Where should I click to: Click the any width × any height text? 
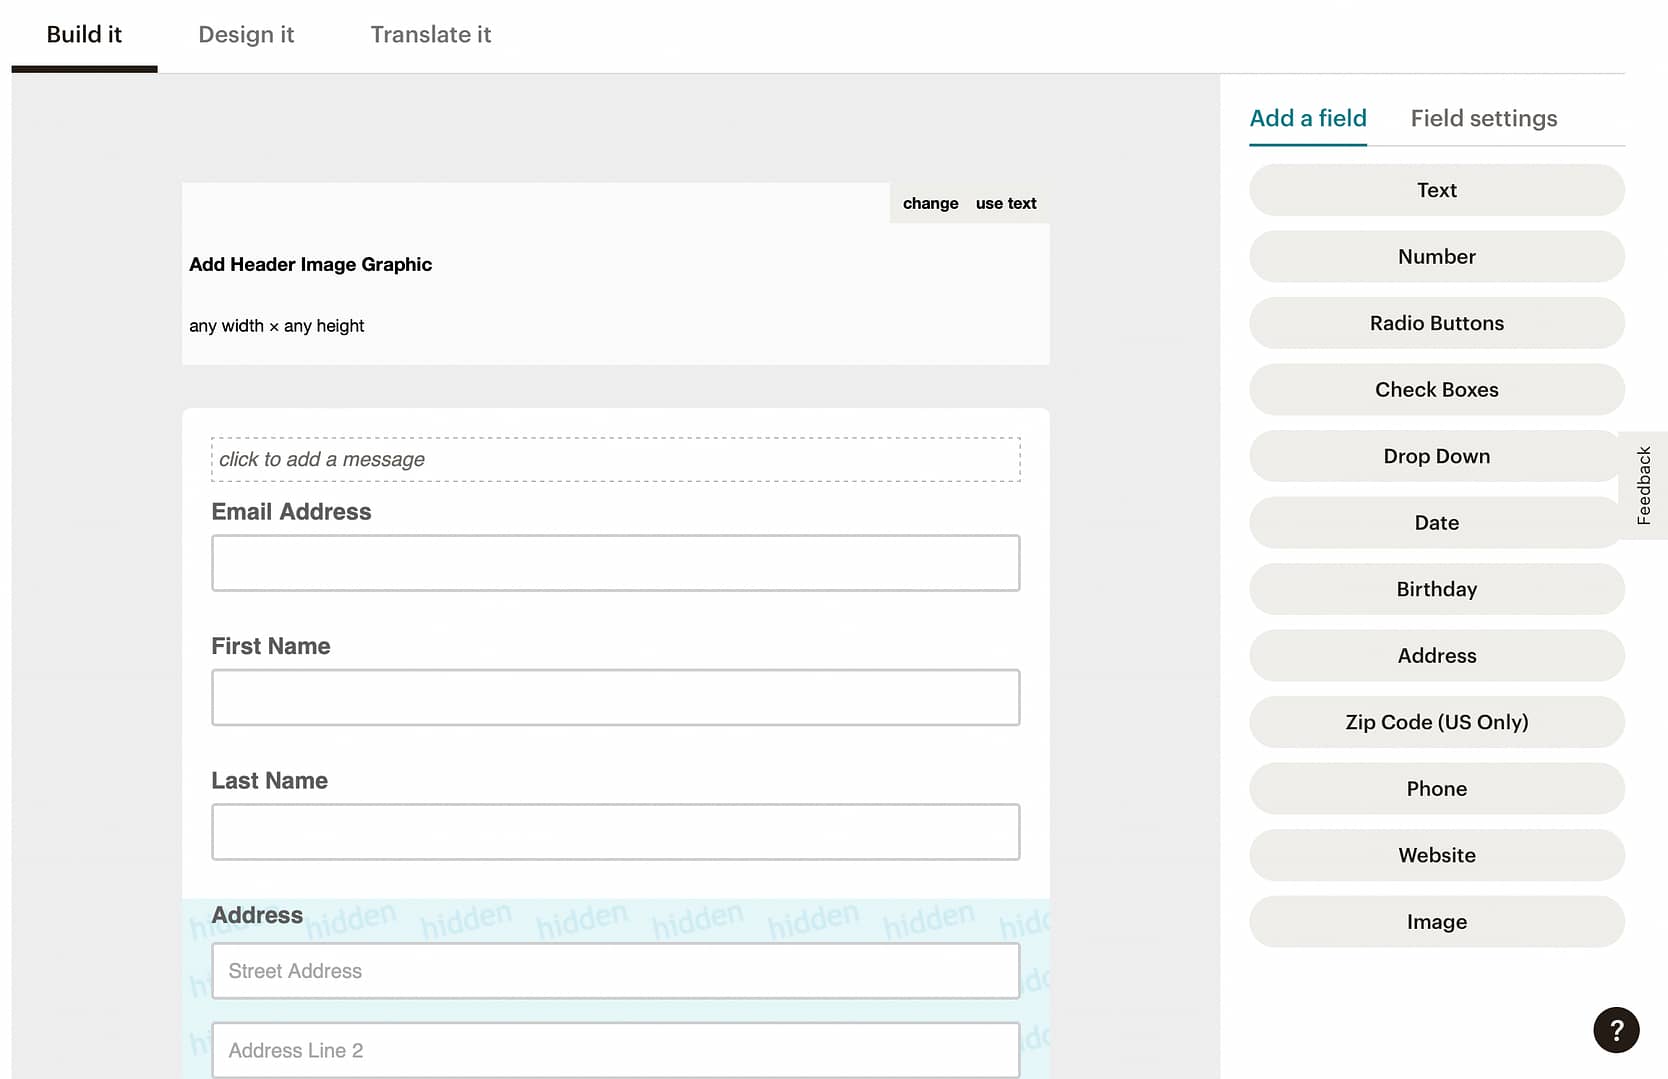[277, 326]
